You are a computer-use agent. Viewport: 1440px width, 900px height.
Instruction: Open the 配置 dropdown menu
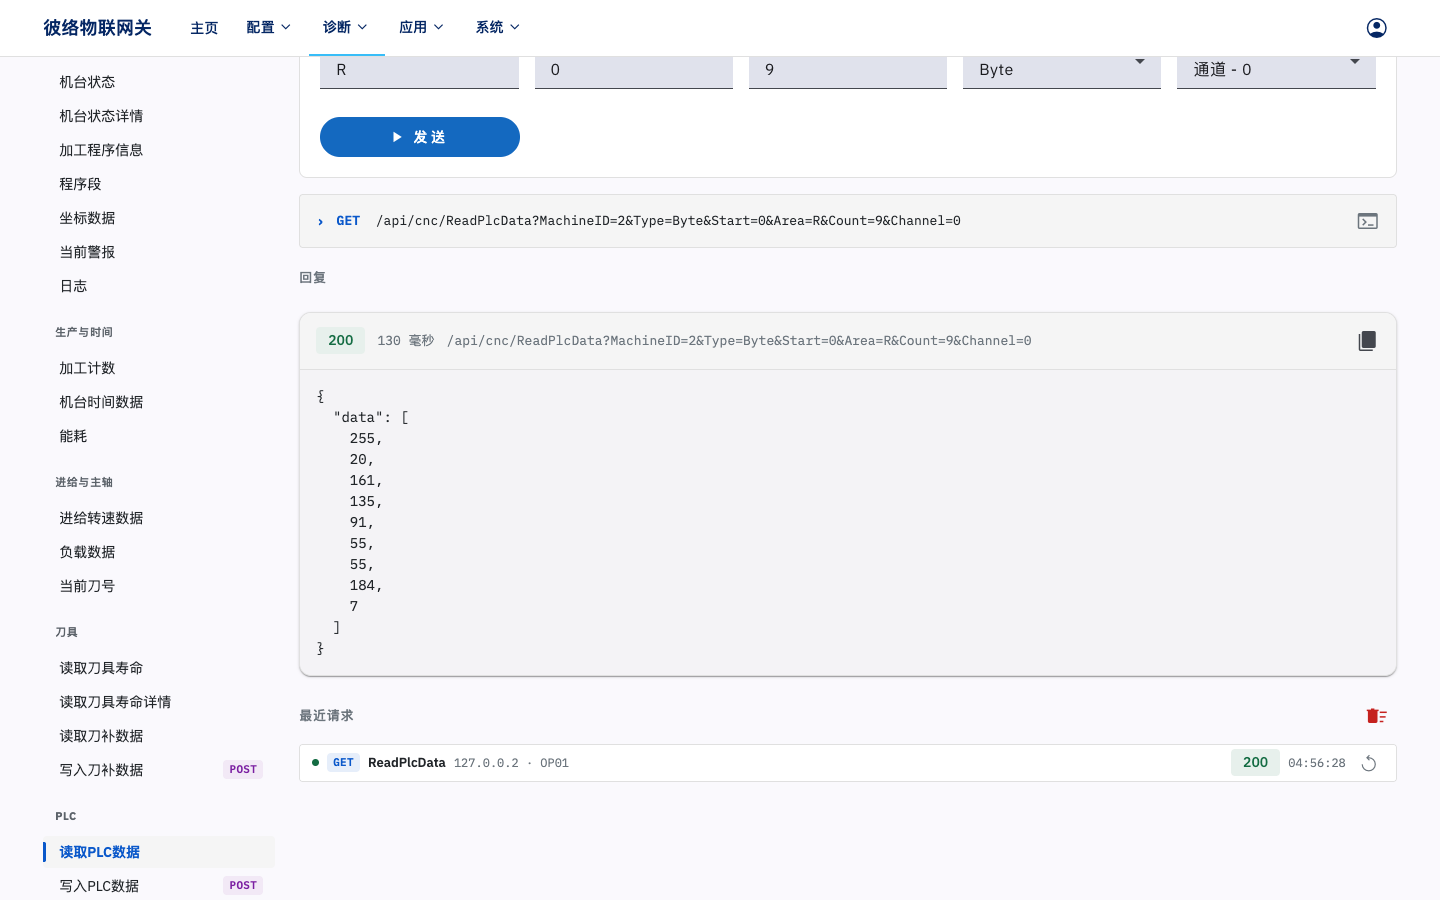click(x=269, y=27)
